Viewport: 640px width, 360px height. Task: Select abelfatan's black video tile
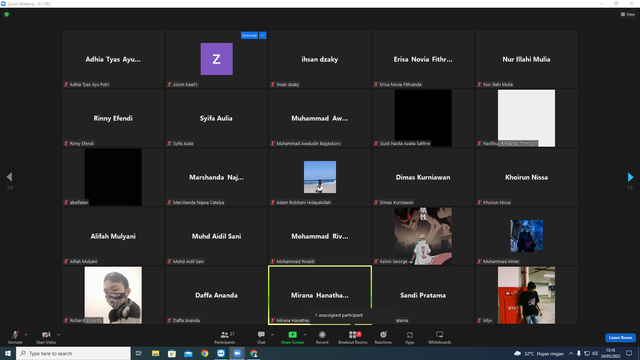pyautogui.click(x=113, y=177)
